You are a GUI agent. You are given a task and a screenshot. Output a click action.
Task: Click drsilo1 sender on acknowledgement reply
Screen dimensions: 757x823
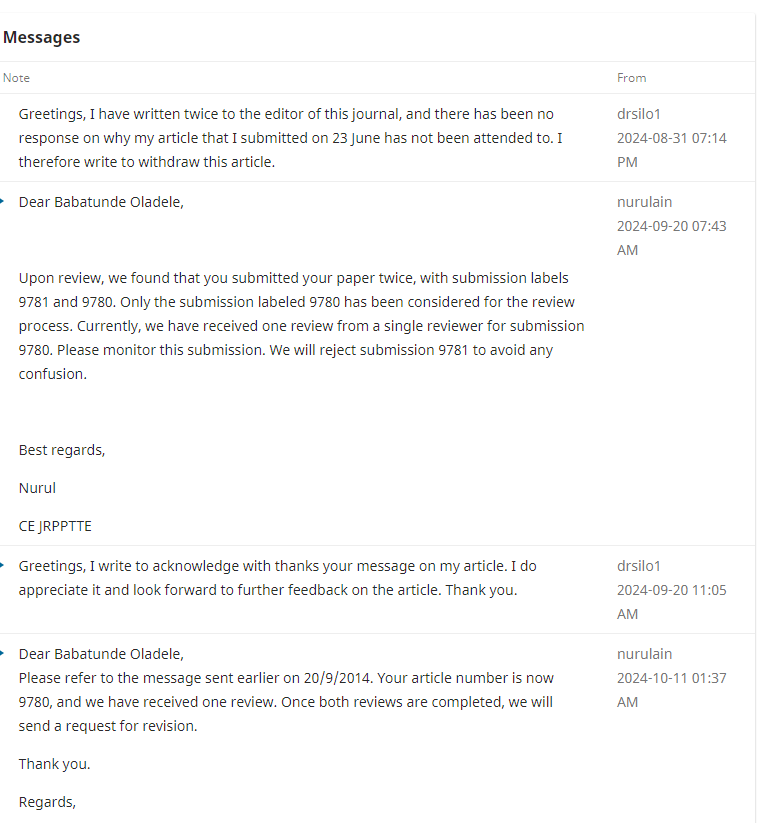(639, 566)
